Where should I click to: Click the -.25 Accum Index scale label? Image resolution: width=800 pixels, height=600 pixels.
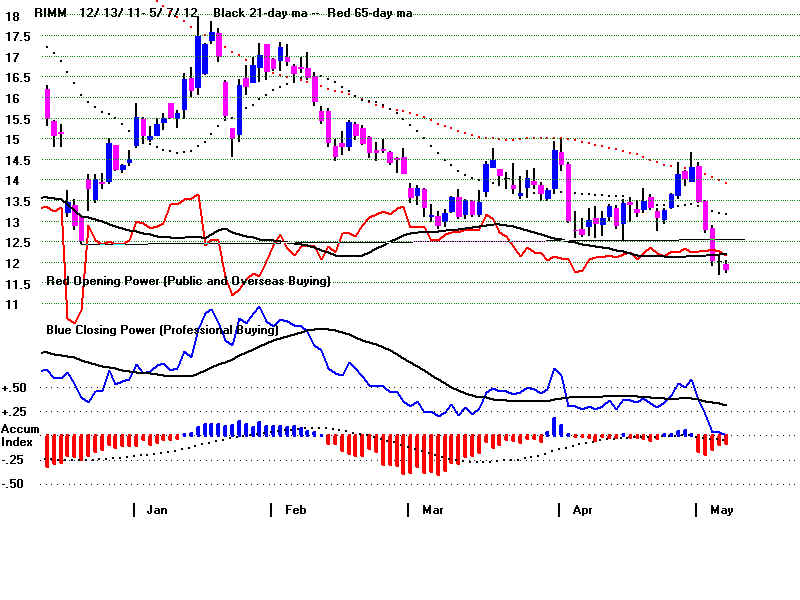click(13, 459)
